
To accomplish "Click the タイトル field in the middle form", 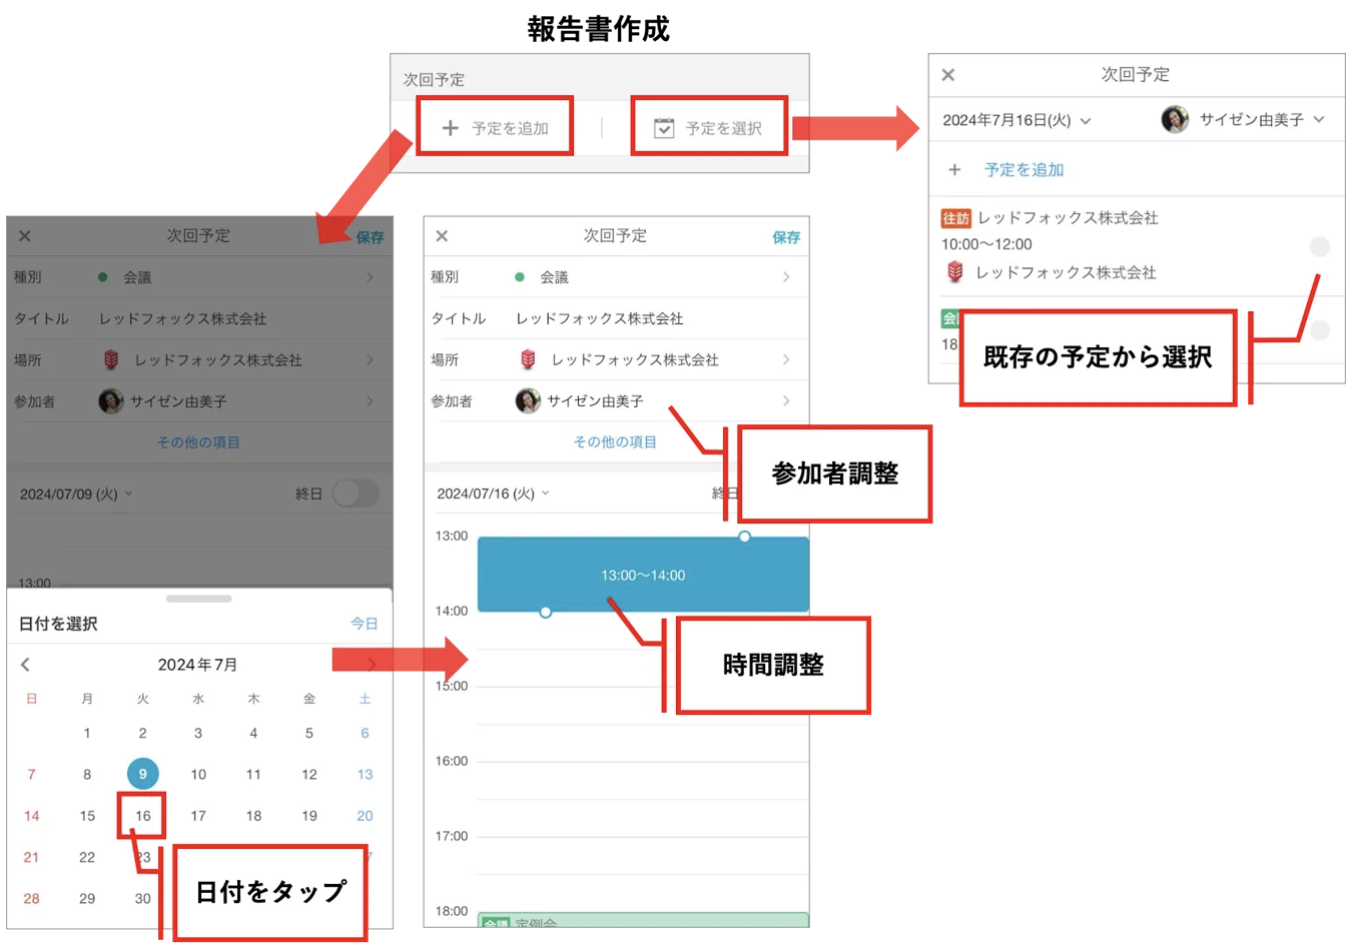I will pos(616,318).
